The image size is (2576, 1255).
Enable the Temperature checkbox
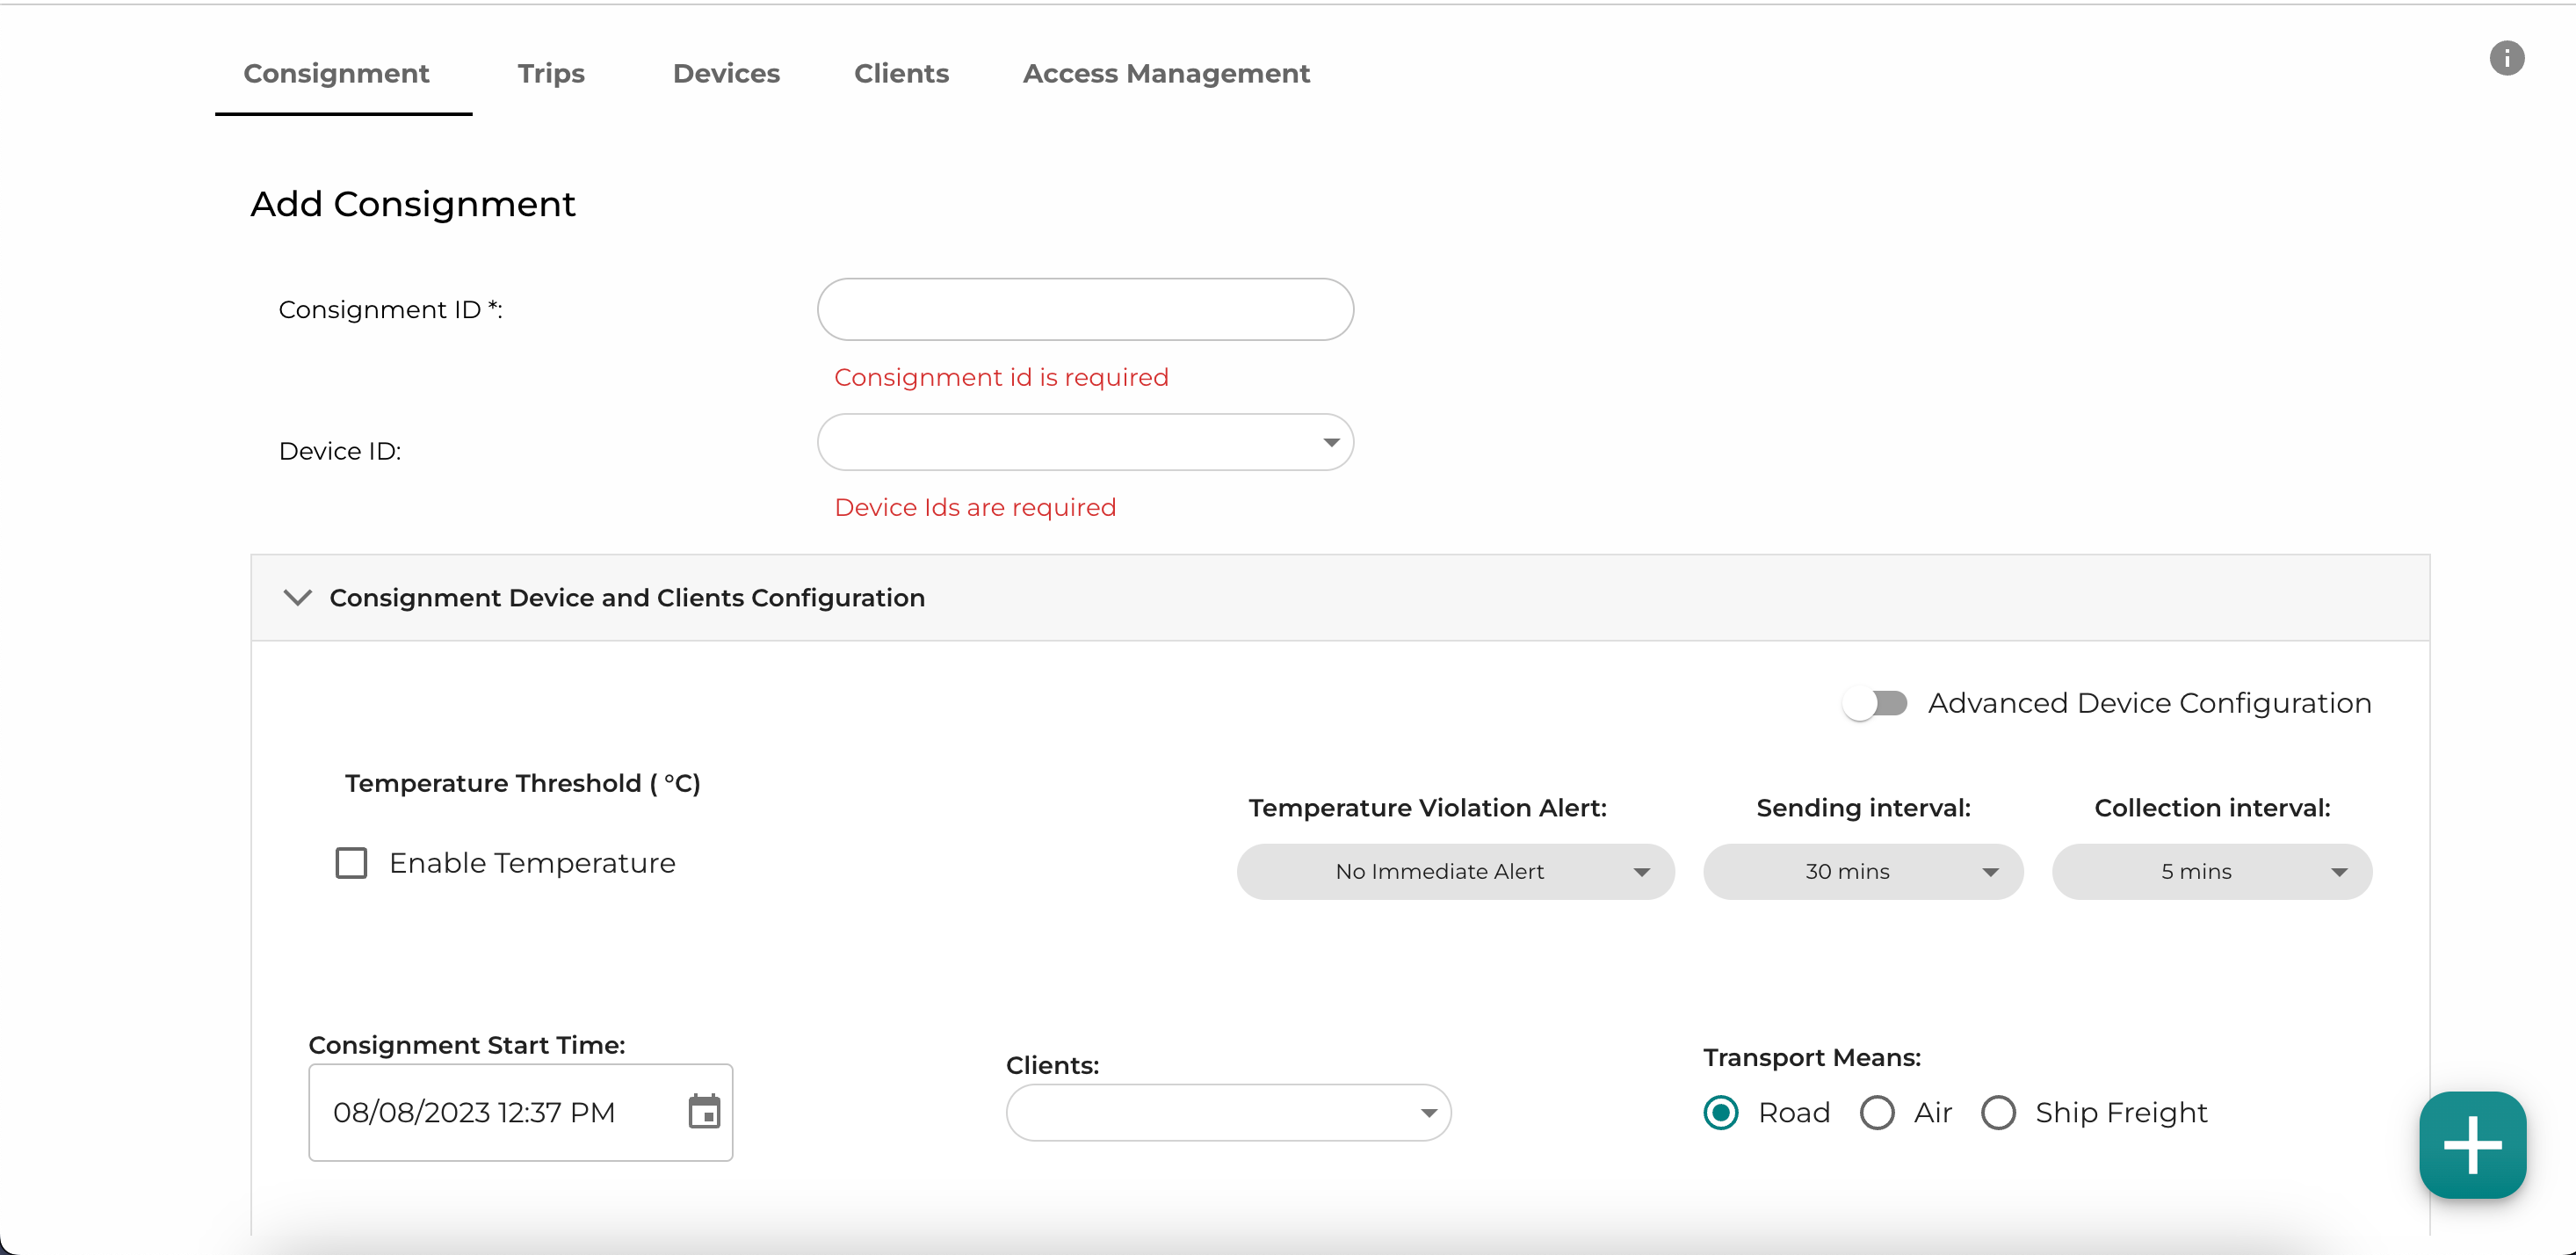tap(351, 860)
